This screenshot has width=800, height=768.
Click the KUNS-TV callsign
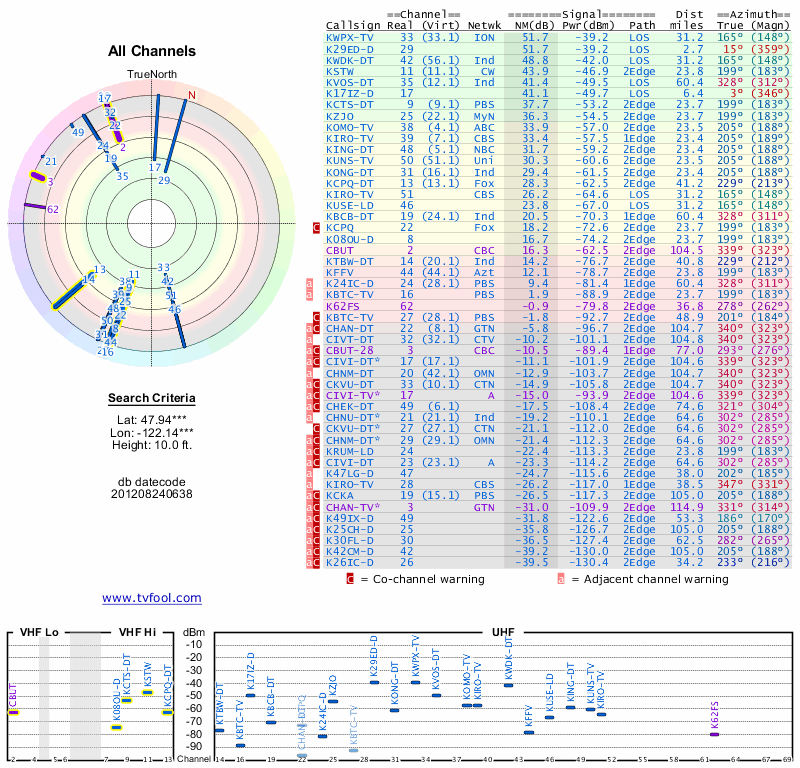point(349,161)
